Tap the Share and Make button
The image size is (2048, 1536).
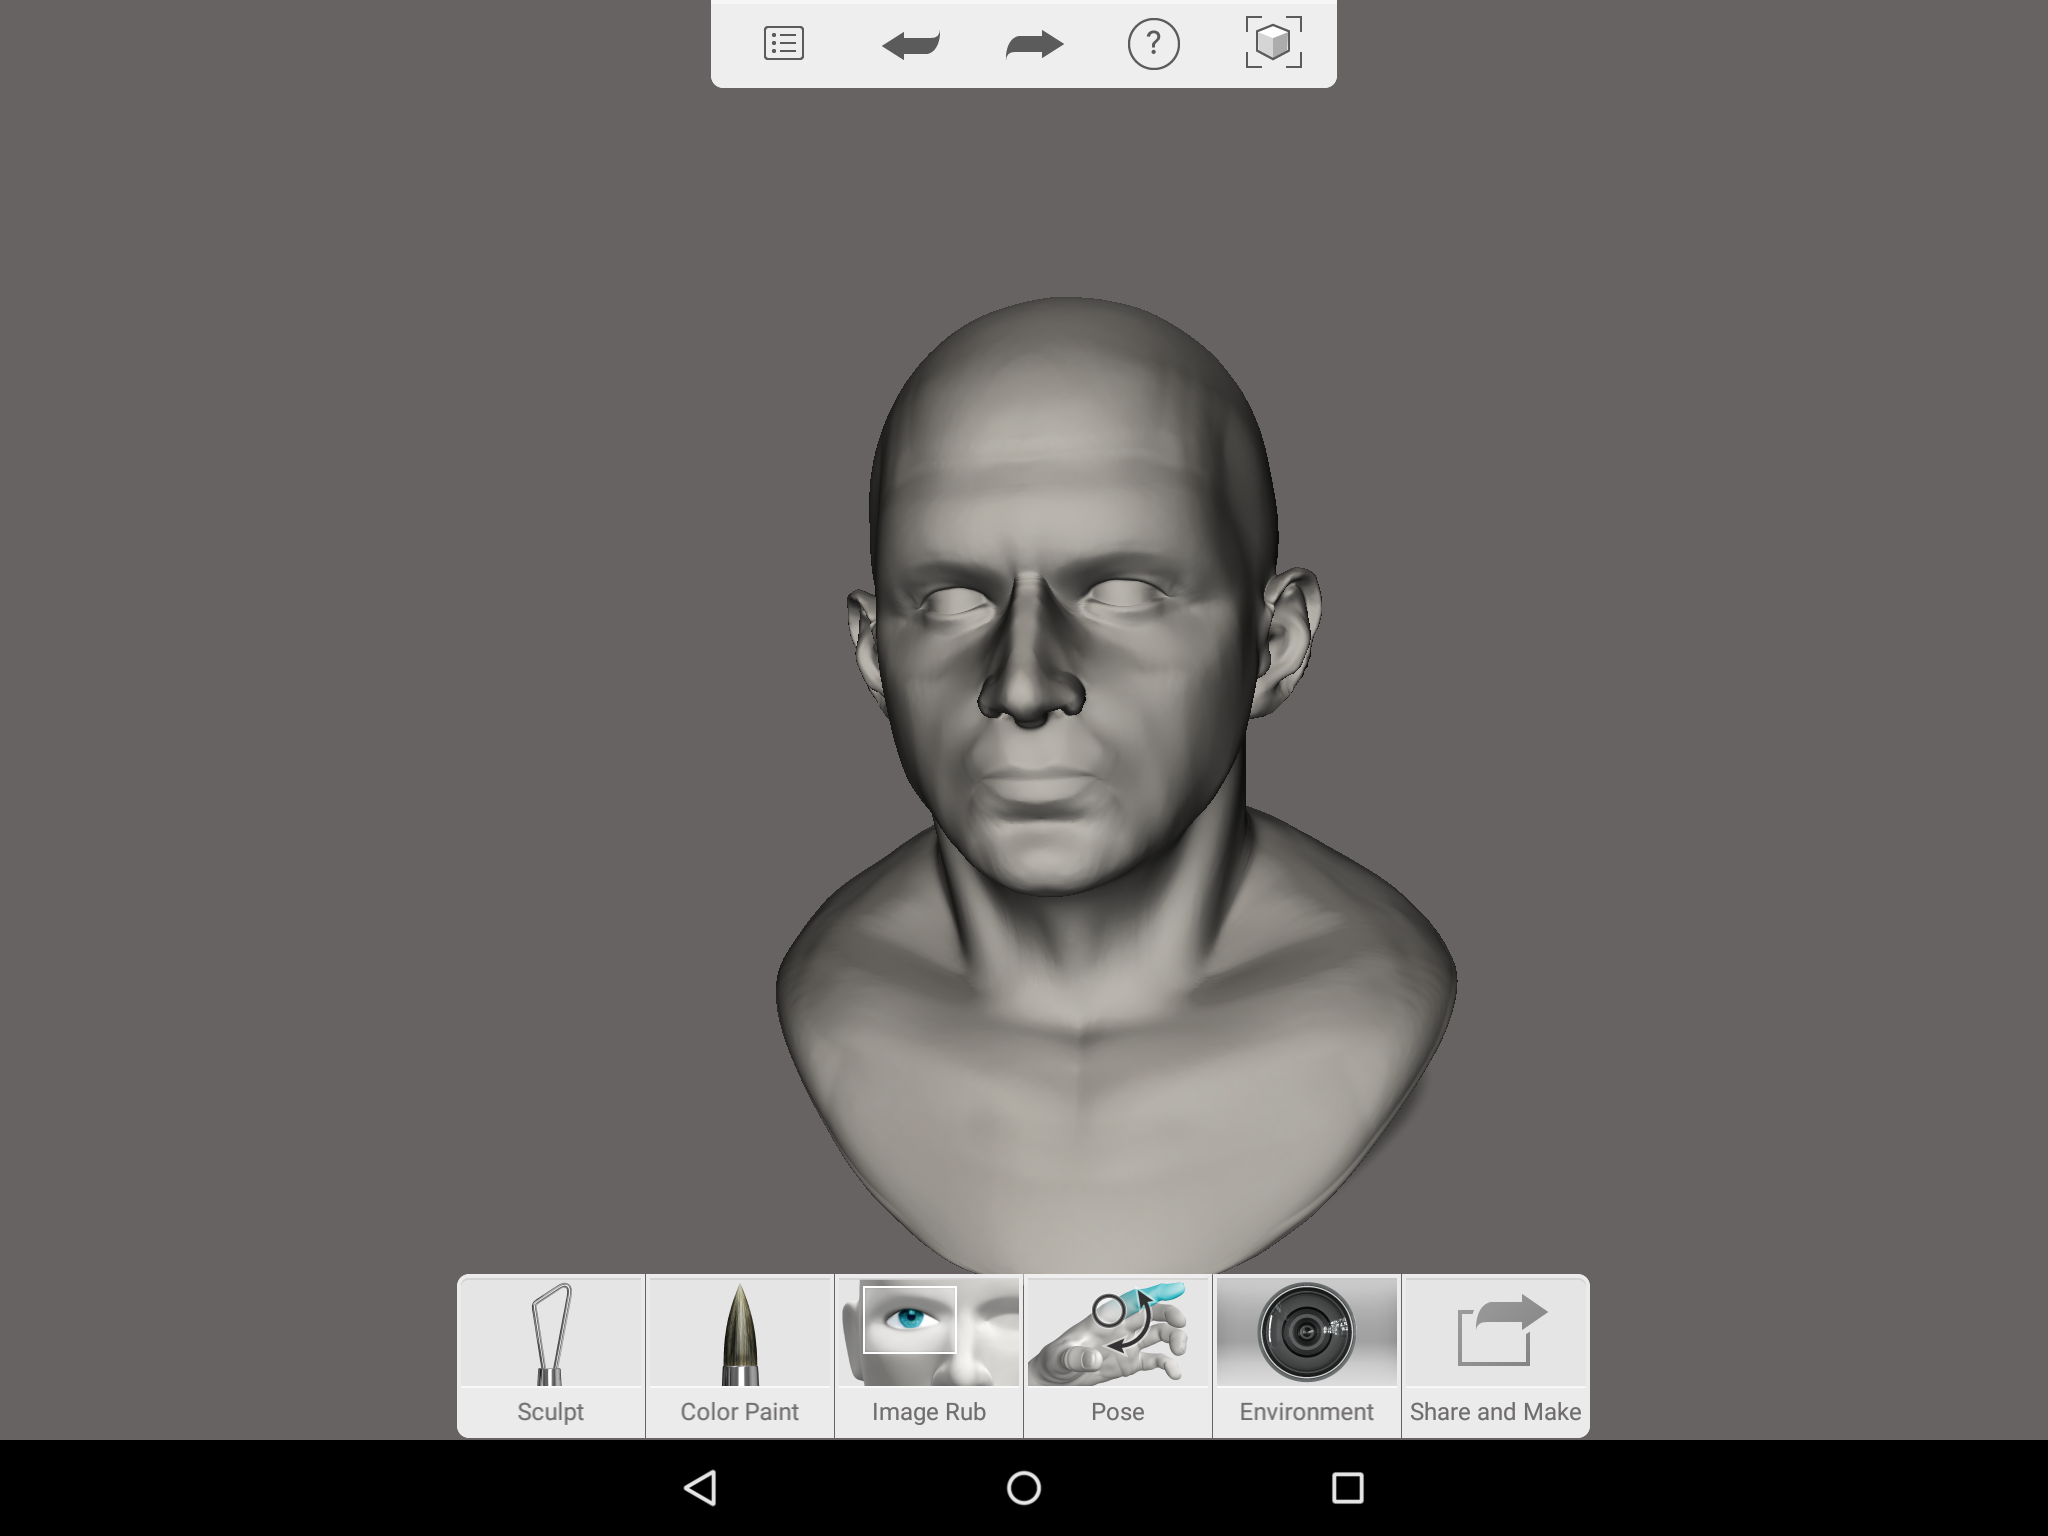click(1496, 1356)
